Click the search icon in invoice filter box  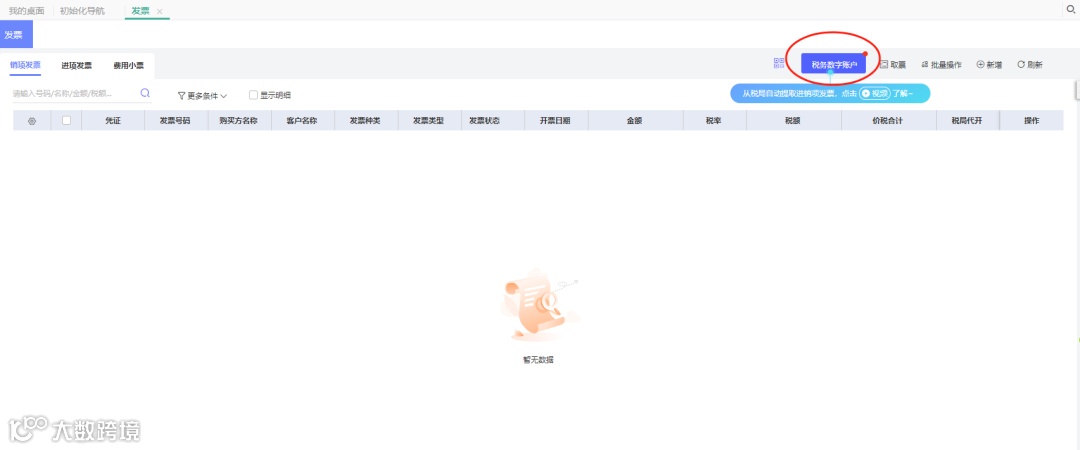tap(145, 93)
